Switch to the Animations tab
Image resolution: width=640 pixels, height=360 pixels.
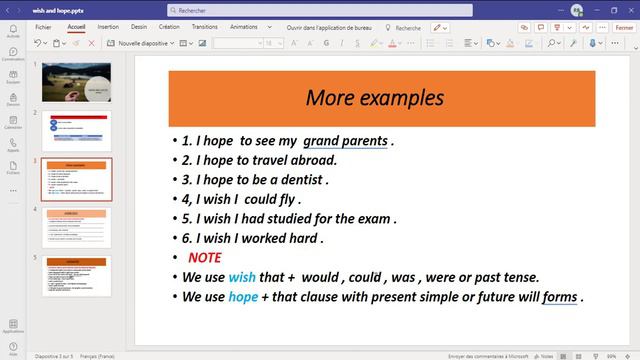pyautogui.click(x=244, y=27)
